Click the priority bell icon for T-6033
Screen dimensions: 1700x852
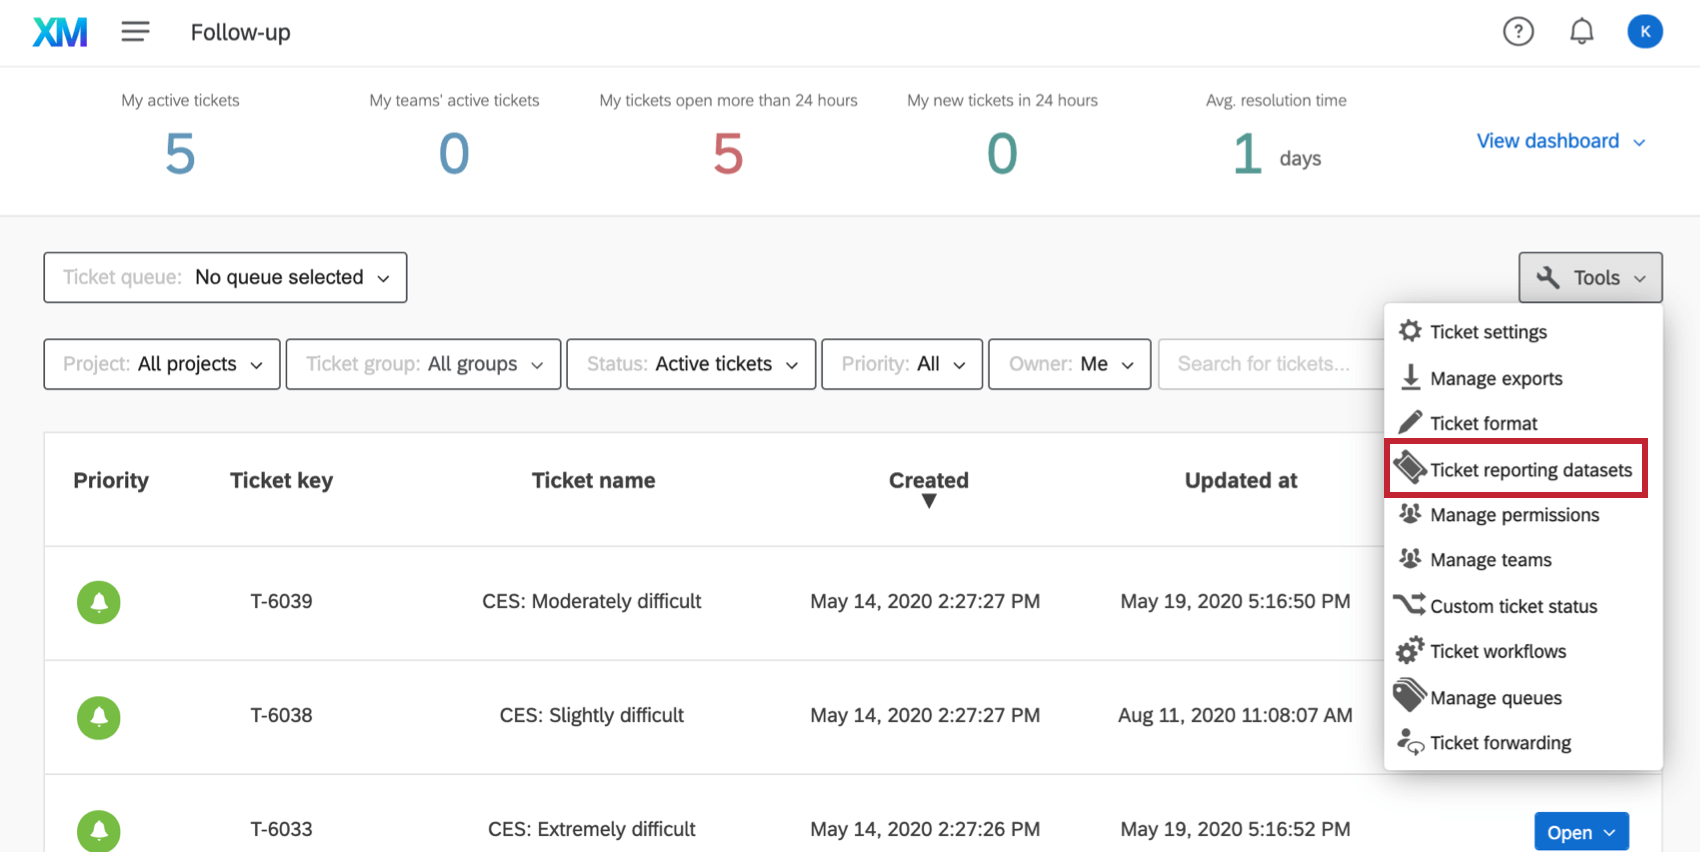(99, 830)
